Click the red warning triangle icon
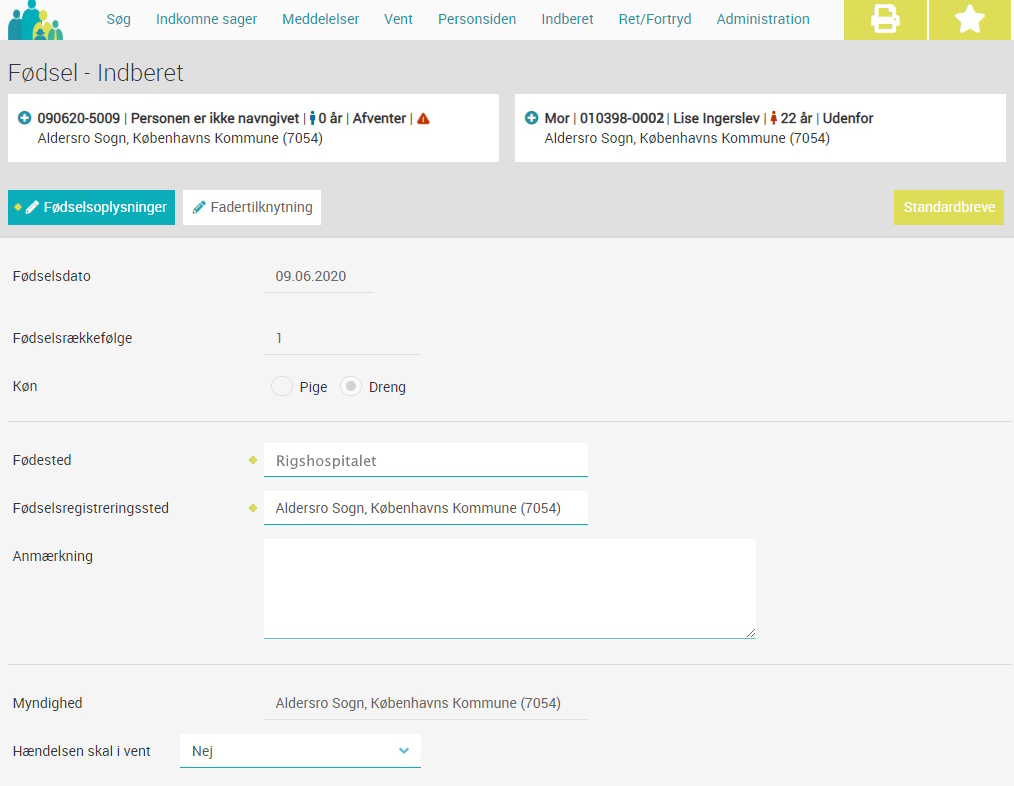 pyautogui.click(x=424, y=118)
